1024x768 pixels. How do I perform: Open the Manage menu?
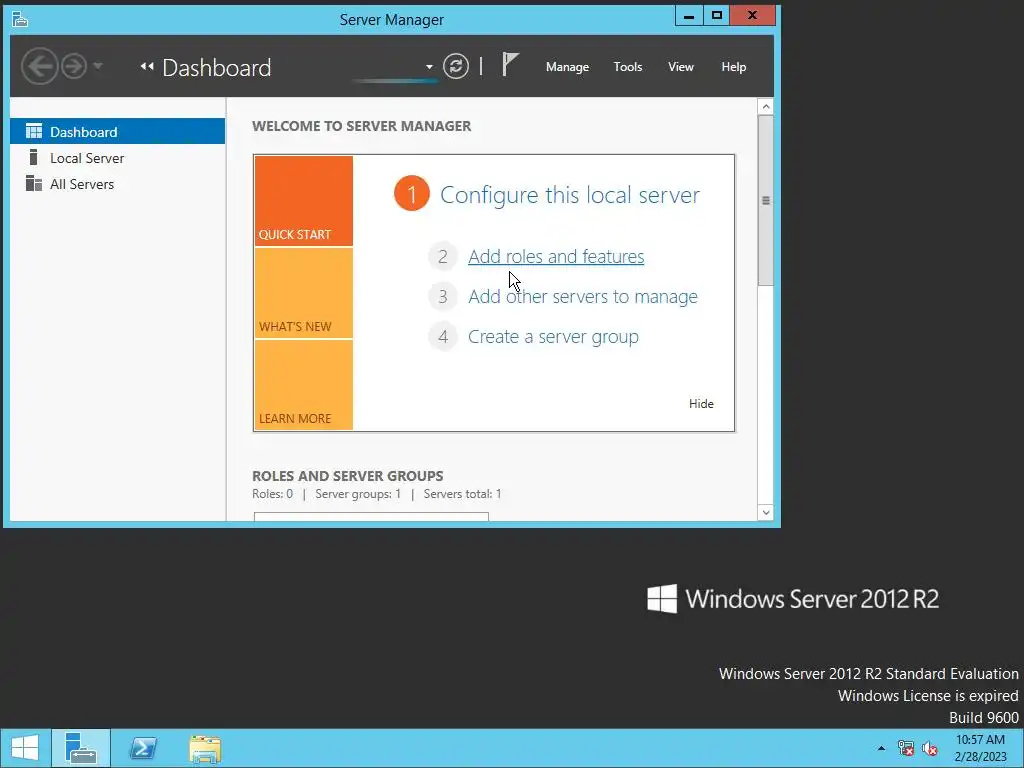click(567, 67)
